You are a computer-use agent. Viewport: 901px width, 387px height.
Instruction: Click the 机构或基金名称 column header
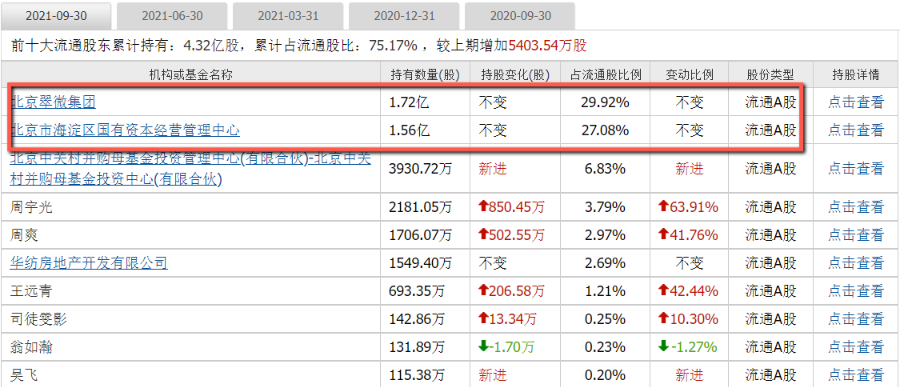point(191,75)
